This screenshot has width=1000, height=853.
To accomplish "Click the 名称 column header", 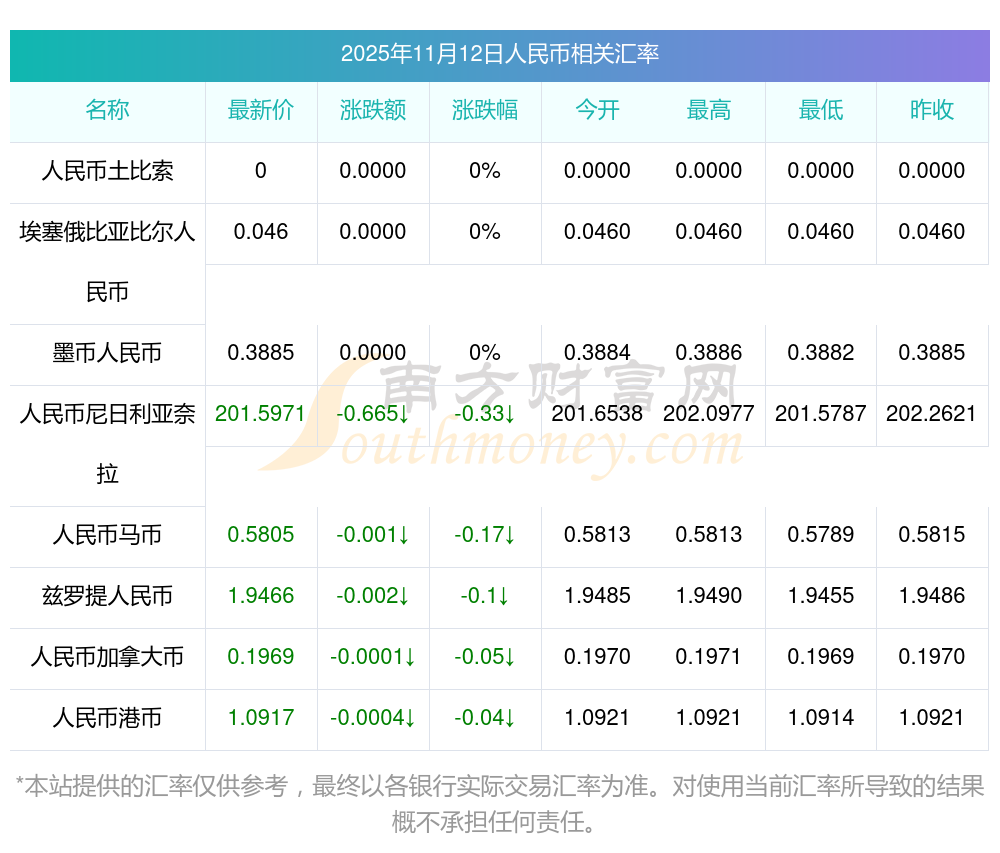I will (107, 111).
